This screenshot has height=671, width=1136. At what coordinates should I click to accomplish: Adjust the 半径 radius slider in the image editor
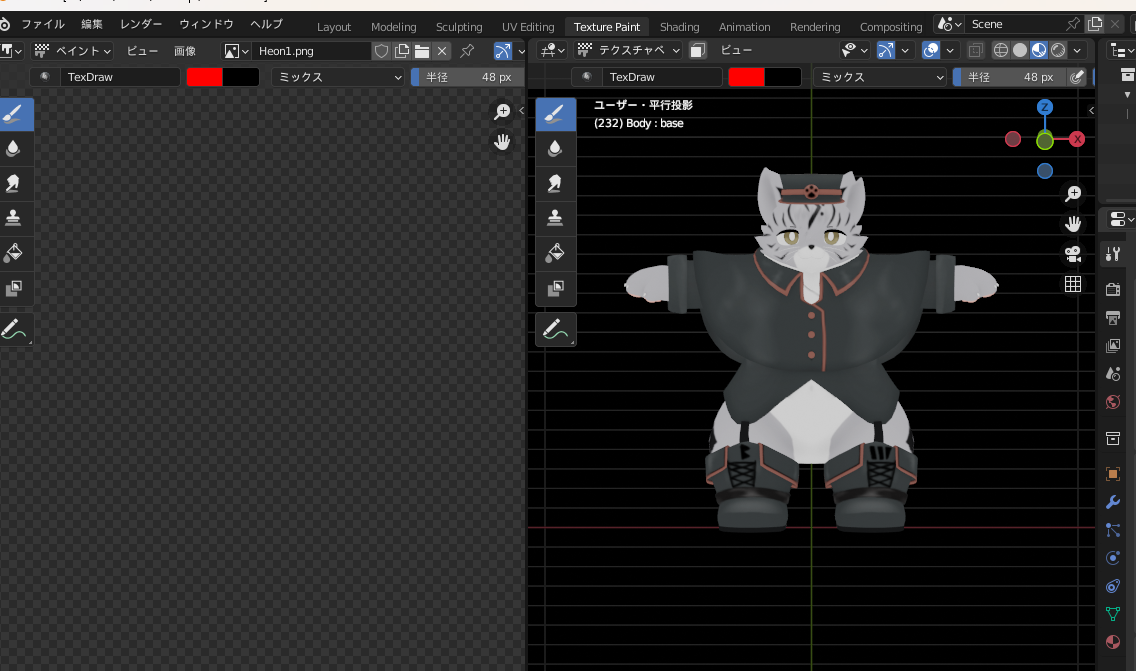pos(467,77)
